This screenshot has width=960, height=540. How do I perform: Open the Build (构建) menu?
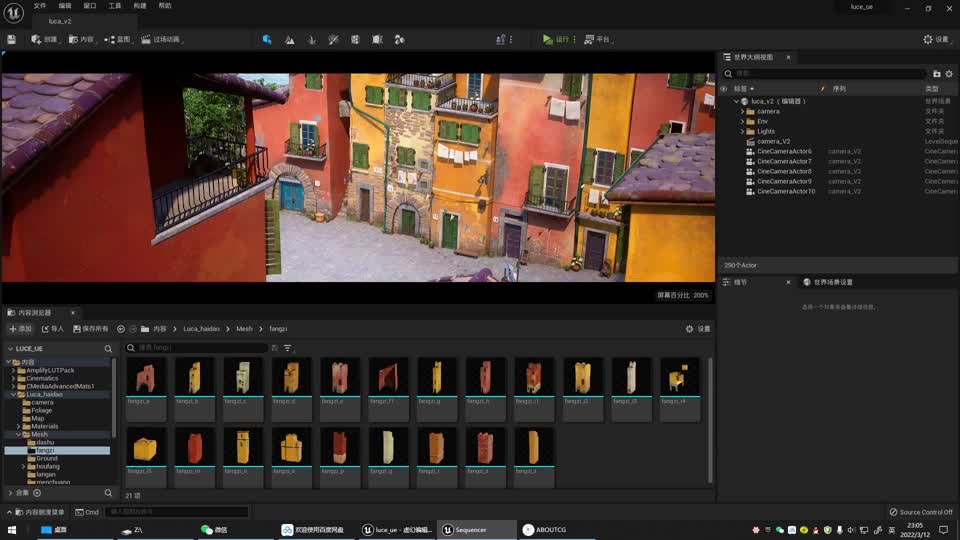pyautogui.click(x=140, y=6)
